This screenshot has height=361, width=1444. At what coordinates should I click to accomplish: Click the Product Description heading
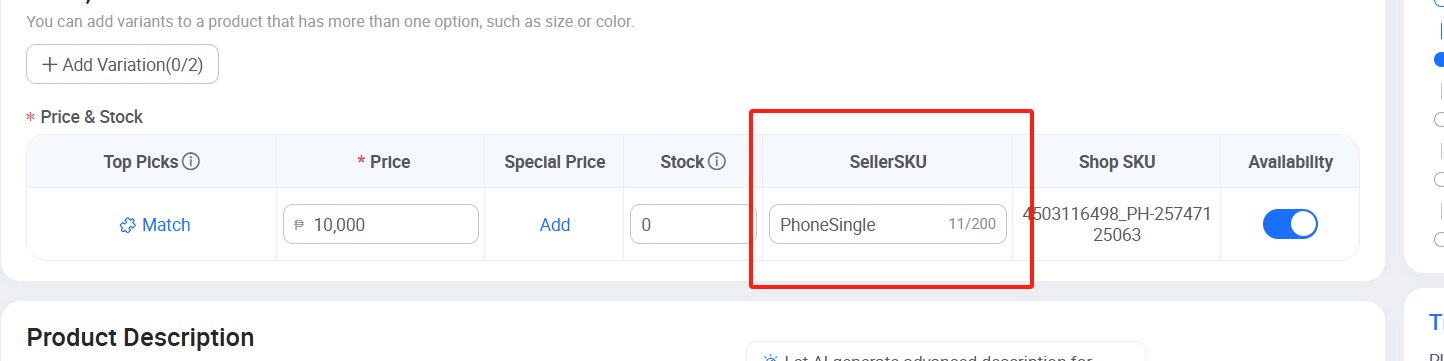click(x=140, y=337)
